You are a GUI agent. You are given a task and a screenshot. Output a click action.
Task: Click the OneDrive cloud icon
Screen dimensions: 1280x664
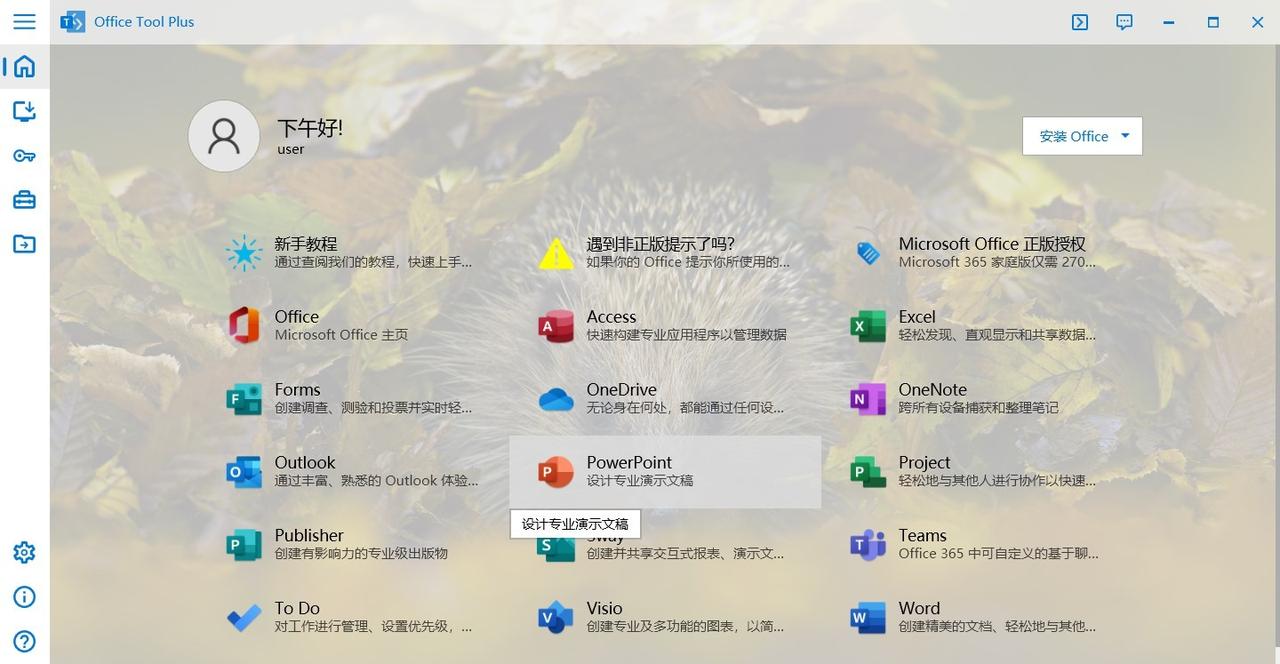pyautogui.click(x=556, y=400)
